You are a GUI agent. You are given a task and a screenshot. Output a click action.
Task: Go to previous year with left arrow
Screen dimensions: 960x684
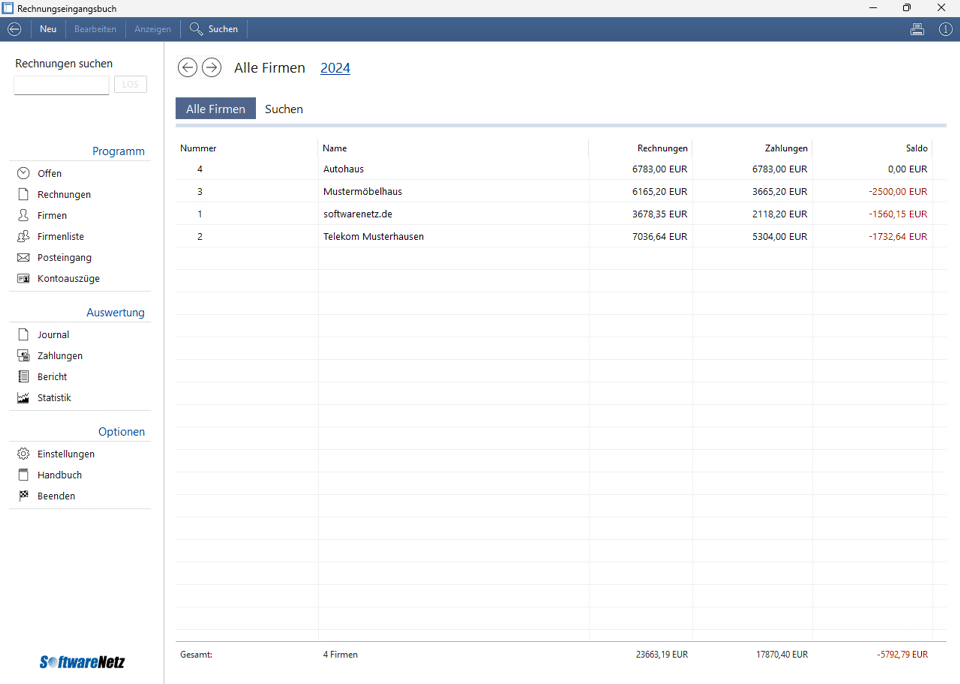(187, 68)
